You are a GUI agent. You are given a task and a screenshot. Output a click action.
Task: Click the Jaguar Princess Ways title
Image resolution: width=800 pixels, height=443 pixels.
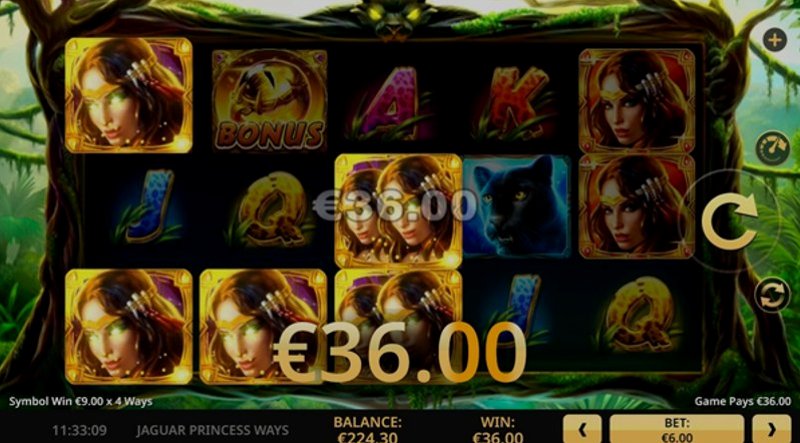click(212, 430)
